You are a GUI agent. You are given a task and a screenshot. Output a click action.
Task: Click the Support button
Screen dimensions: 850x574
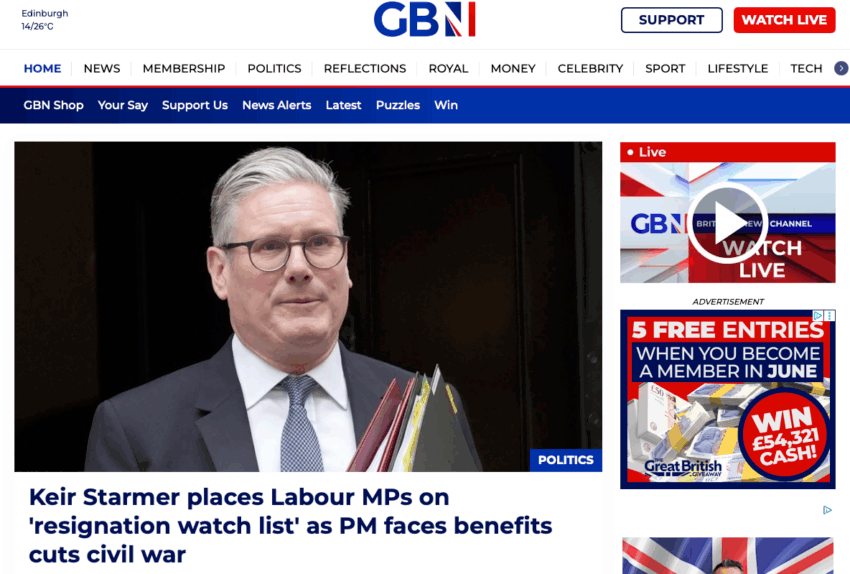click(672, 20)
